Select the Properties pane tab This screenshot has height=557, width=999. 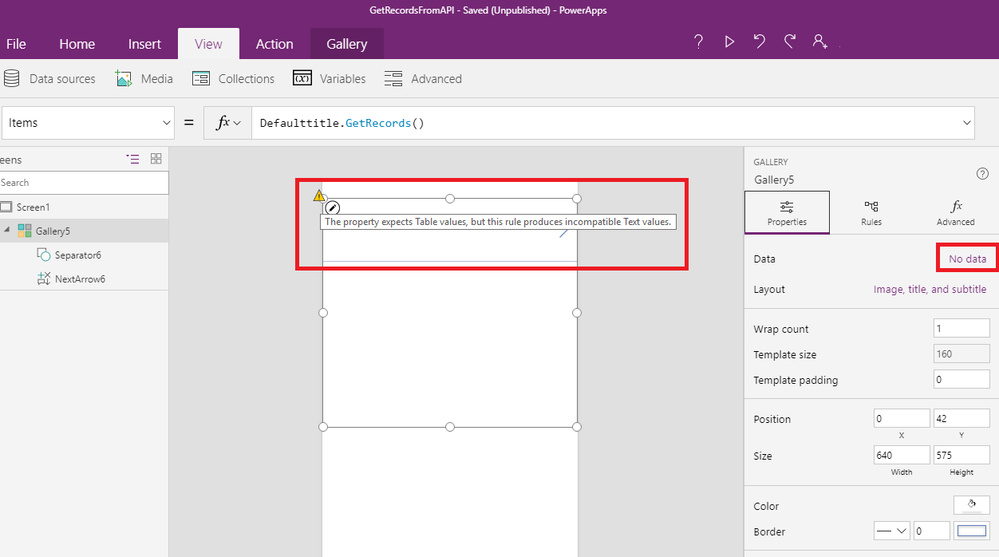click(787, 212)
